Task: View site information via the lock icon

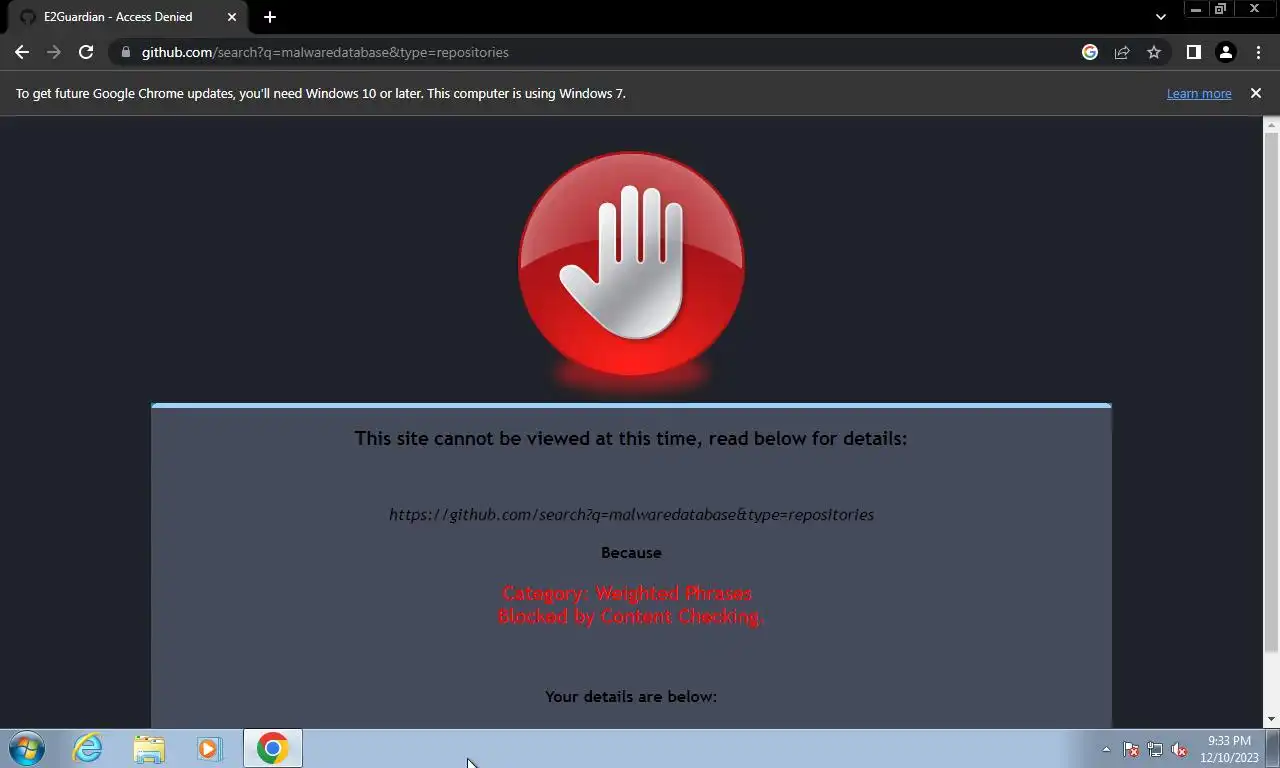Action: 125,52
